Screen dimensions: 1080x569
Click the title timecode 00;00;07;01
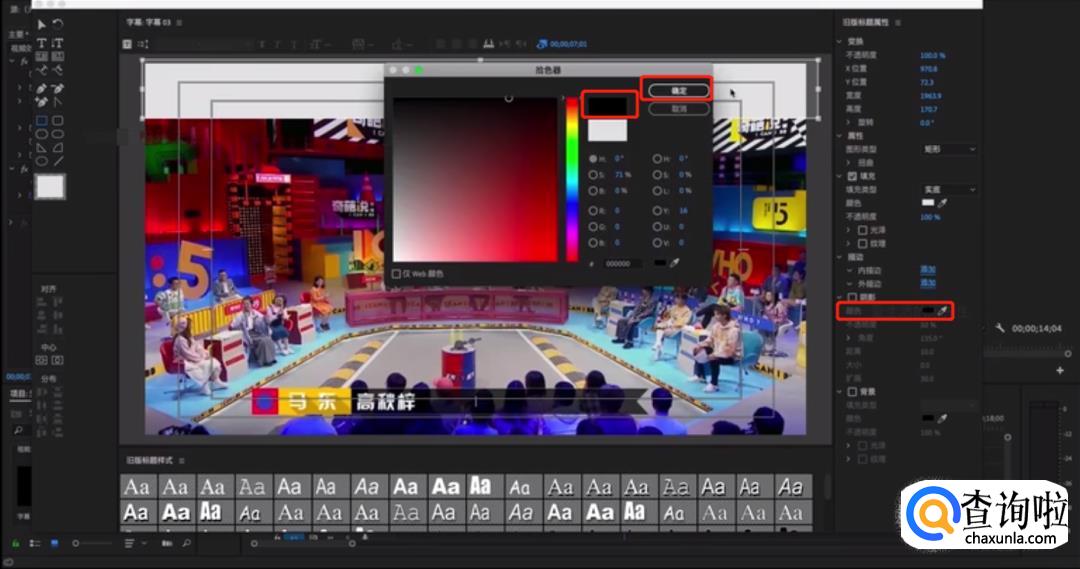[x=568, y=44]
